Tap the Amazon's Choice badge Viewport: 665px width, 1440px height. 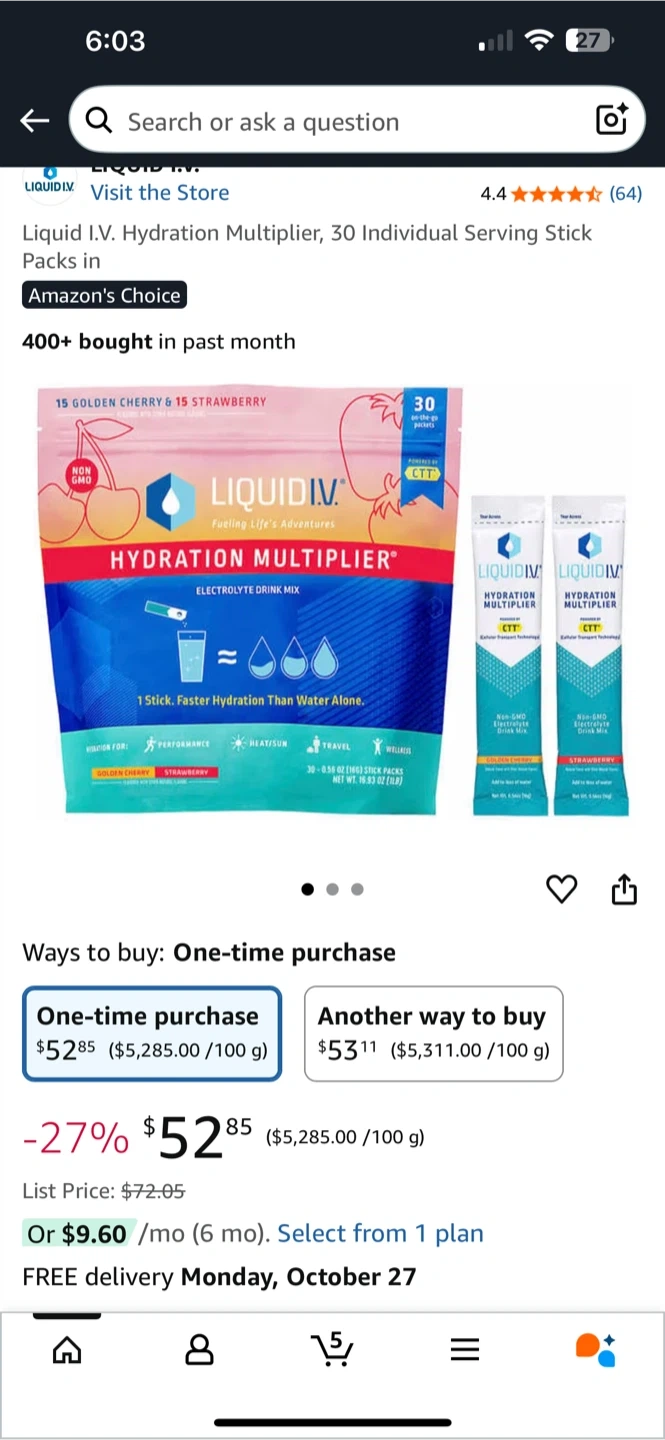pyautogui.click(x=105, y=295)
